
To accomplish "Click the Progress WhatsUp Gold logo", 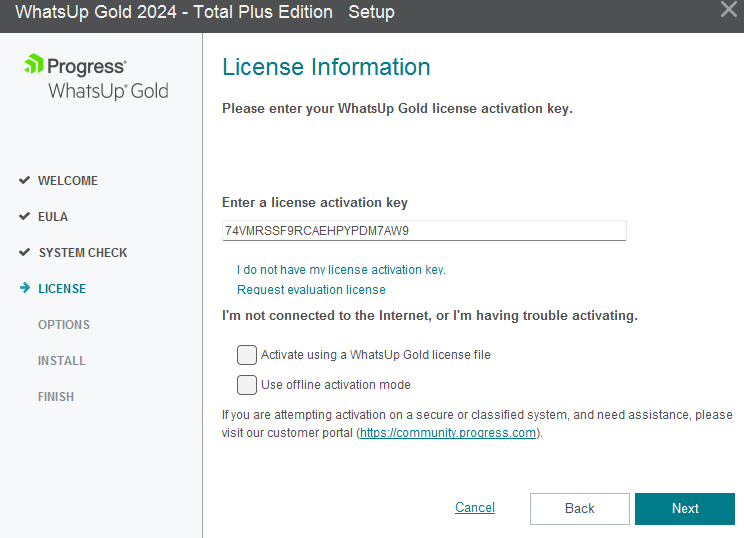I will (96, 78).
